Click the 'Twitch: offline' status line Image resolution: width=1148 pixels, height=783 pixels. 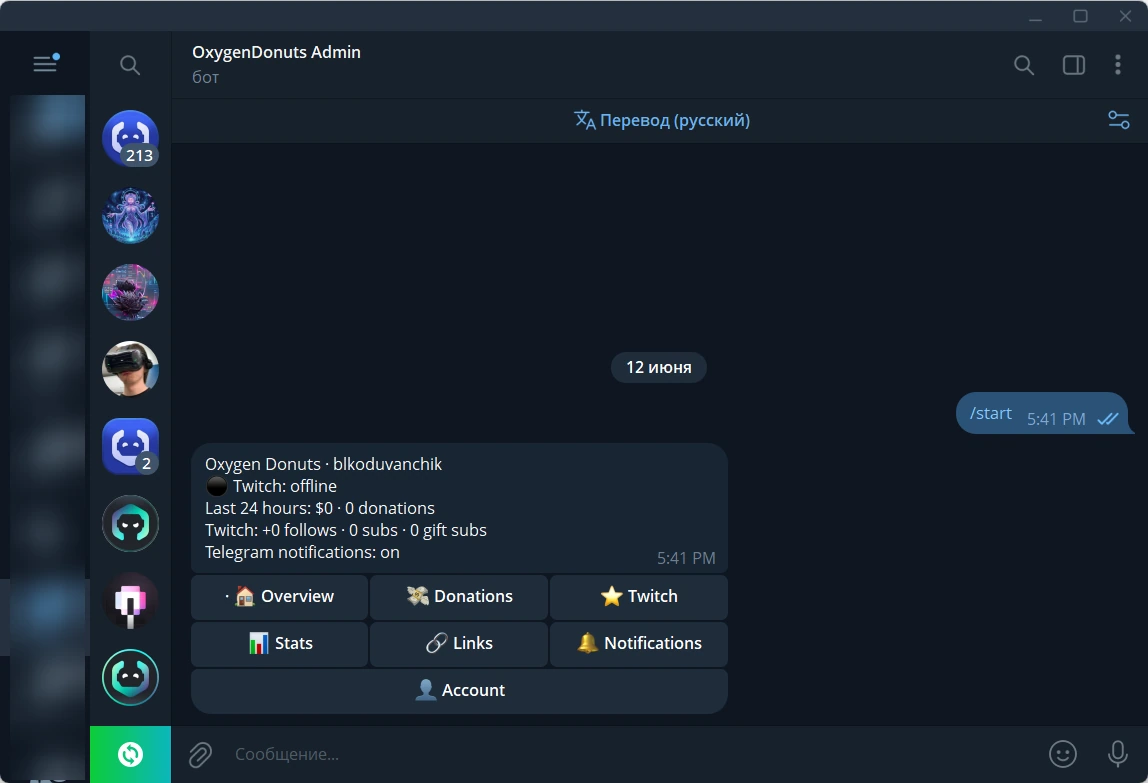[x=271, y=486]
